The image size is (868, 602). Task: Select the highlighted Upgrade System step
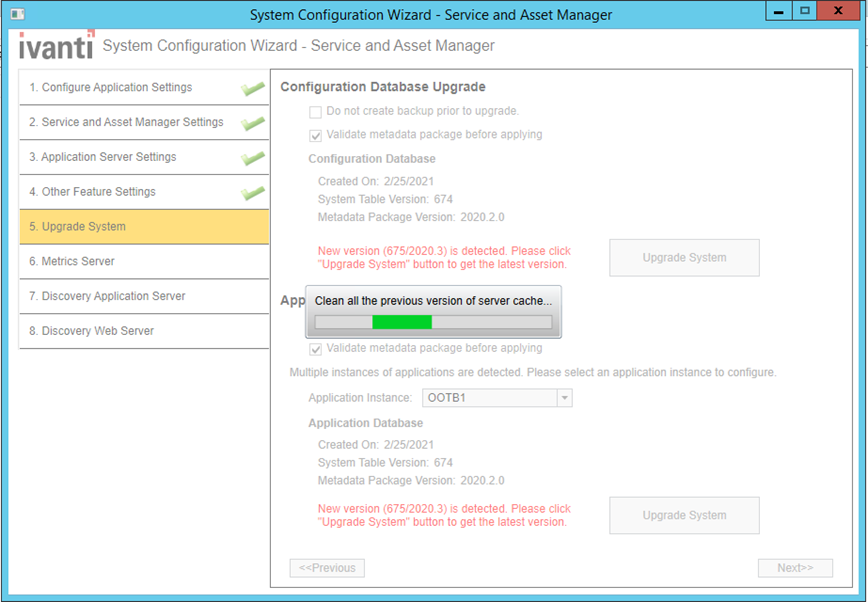(144, 227)
